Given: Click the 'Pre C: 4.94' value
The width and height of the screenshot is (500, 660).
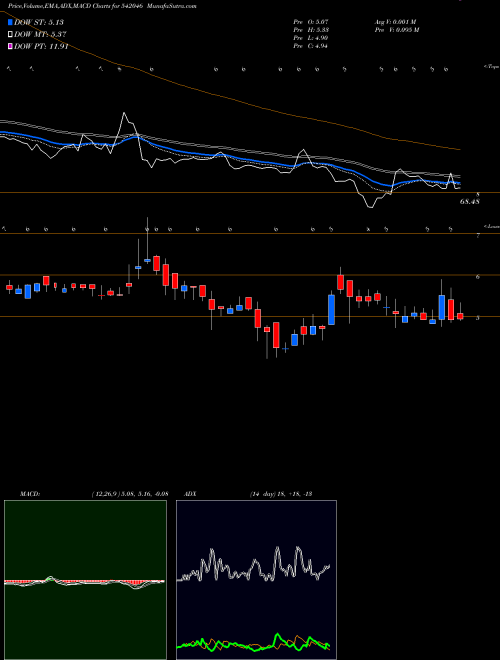Looking at the screenshot, I should (311, 46).
